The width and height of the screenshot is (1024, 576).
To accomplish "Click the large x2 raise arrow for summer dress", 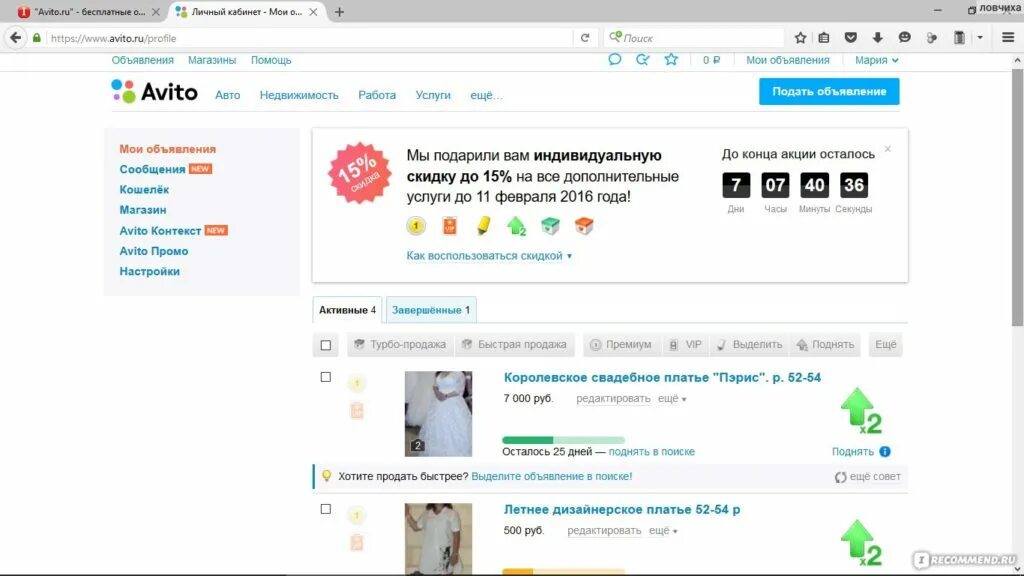I will (x=861, y=543).
